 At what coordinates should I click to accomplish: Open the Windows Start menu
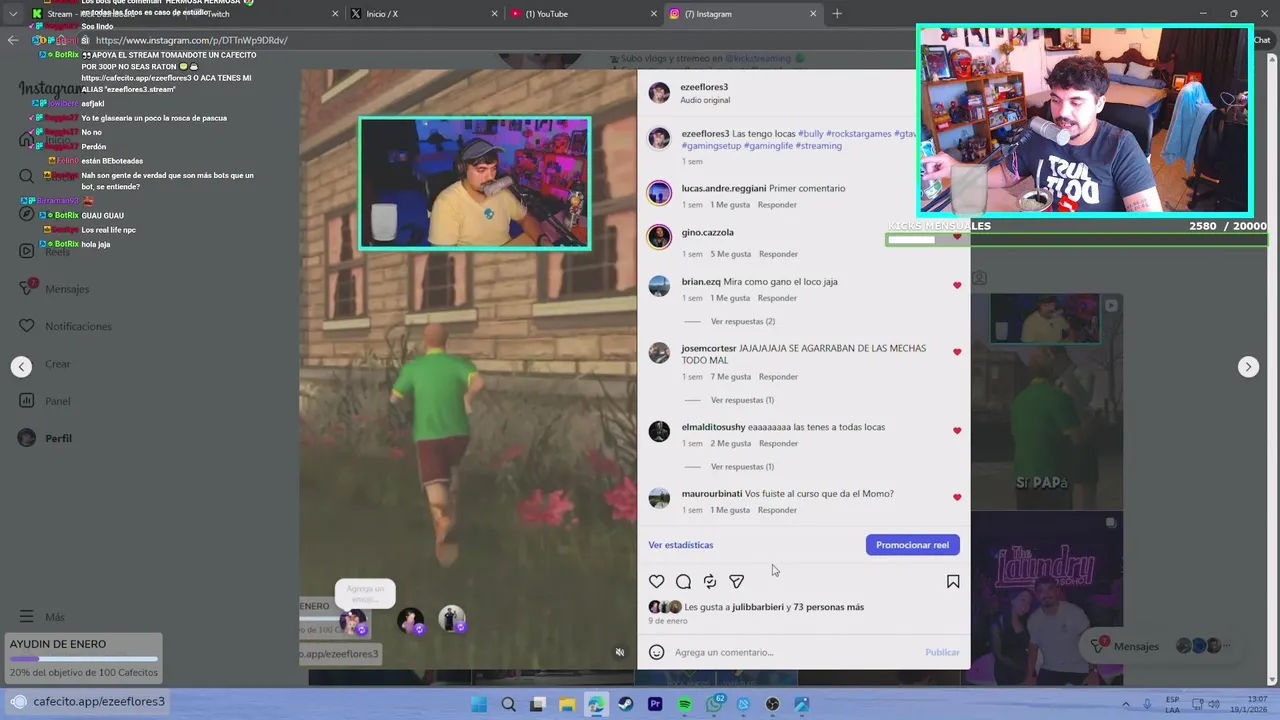(x=479, y=704)
